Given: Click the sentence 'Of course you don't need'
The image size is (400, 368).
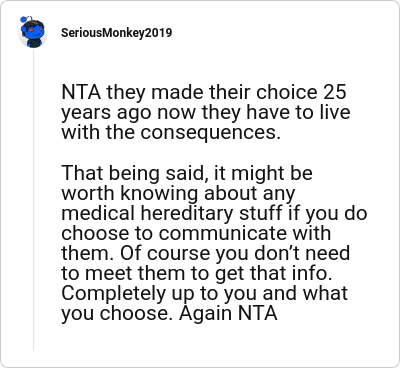Looking at the screenshot, I should (235, 253).
